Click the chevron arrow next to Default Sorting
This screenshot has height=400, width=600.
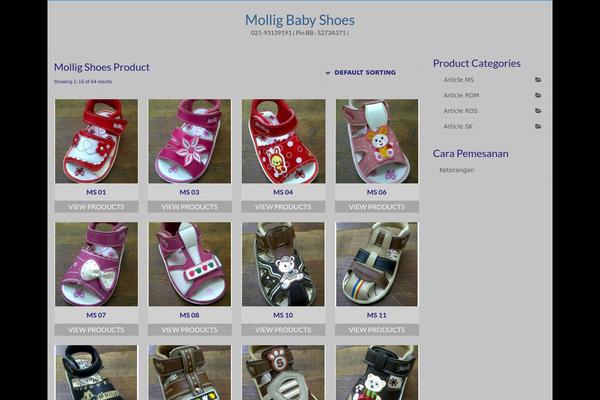(x=328, y=73)
